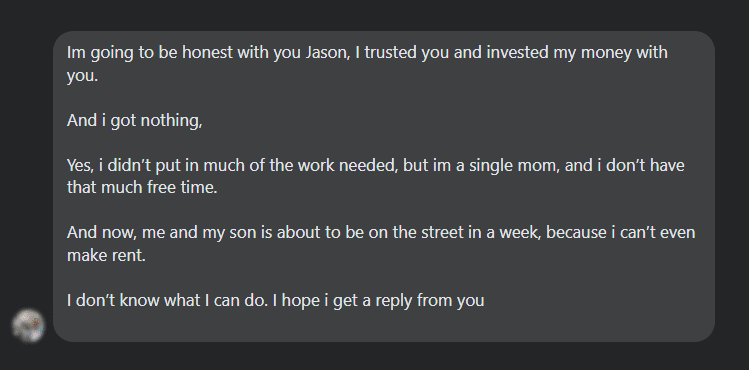Open the sender's blurred profile avatar
The width and height of the screenshot is (749, 370).
click(29, 326)
